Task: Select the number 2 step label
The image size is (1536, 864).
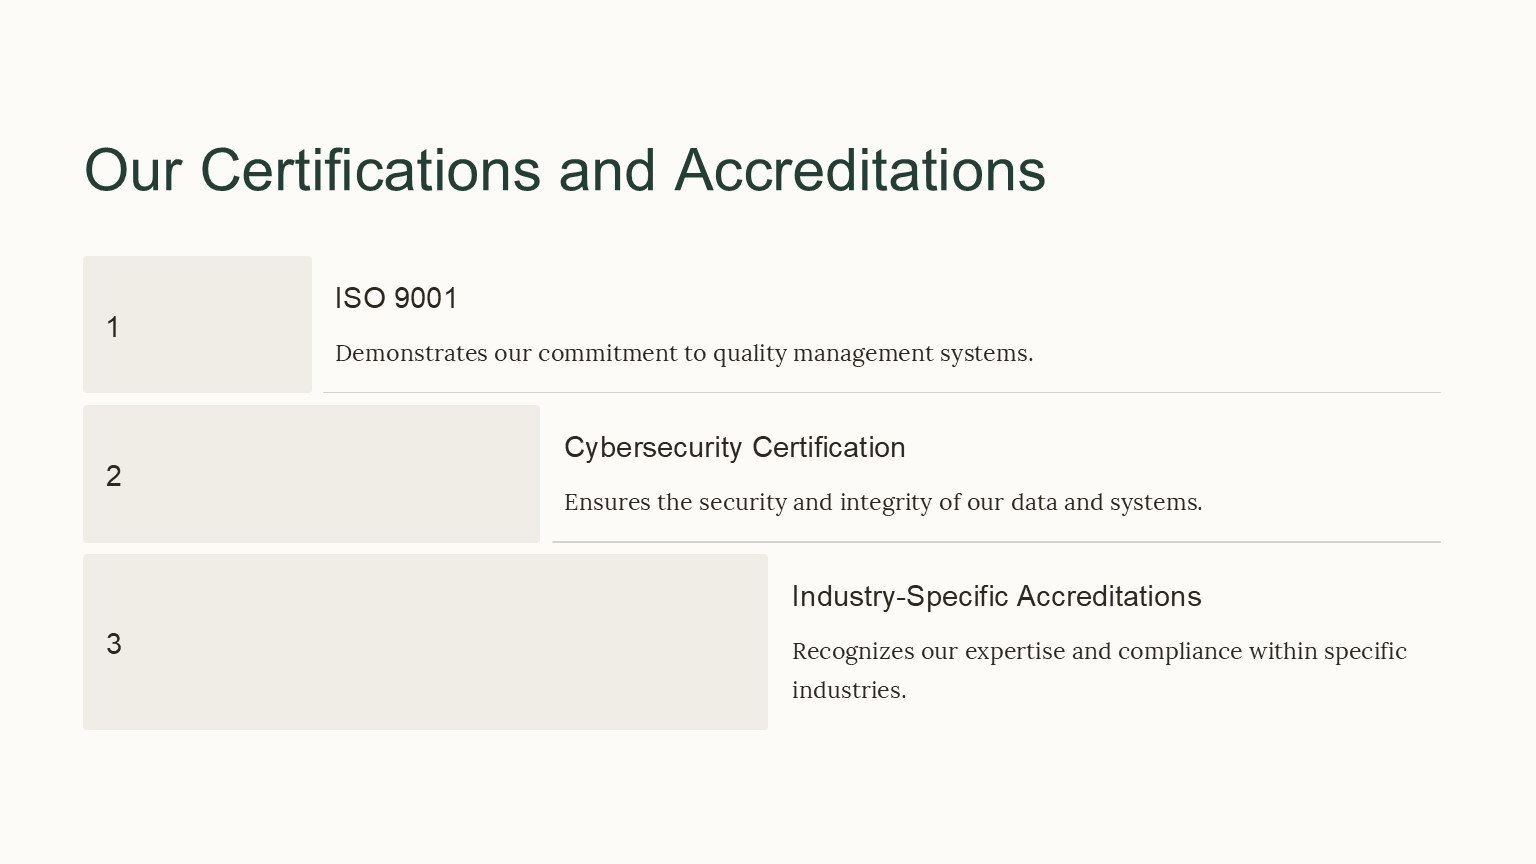Action: point(114,476)
